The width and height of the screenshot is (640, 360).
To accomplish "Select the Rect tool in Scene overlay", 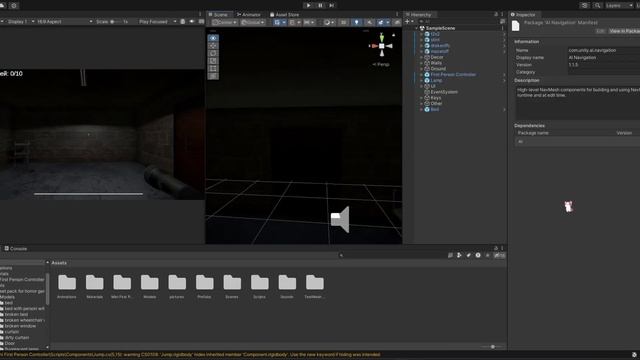I will [213, 69].
